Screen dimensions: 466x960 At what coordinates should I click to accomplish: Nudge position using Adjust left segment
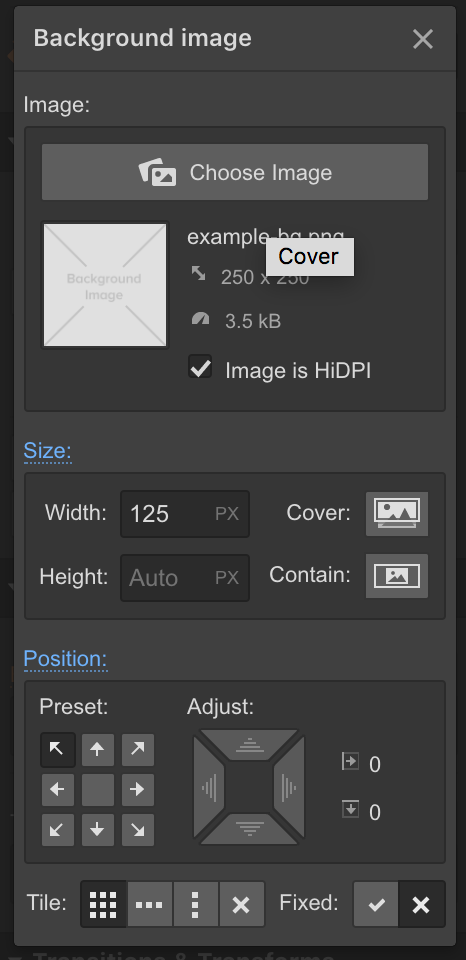click(208, 787)
